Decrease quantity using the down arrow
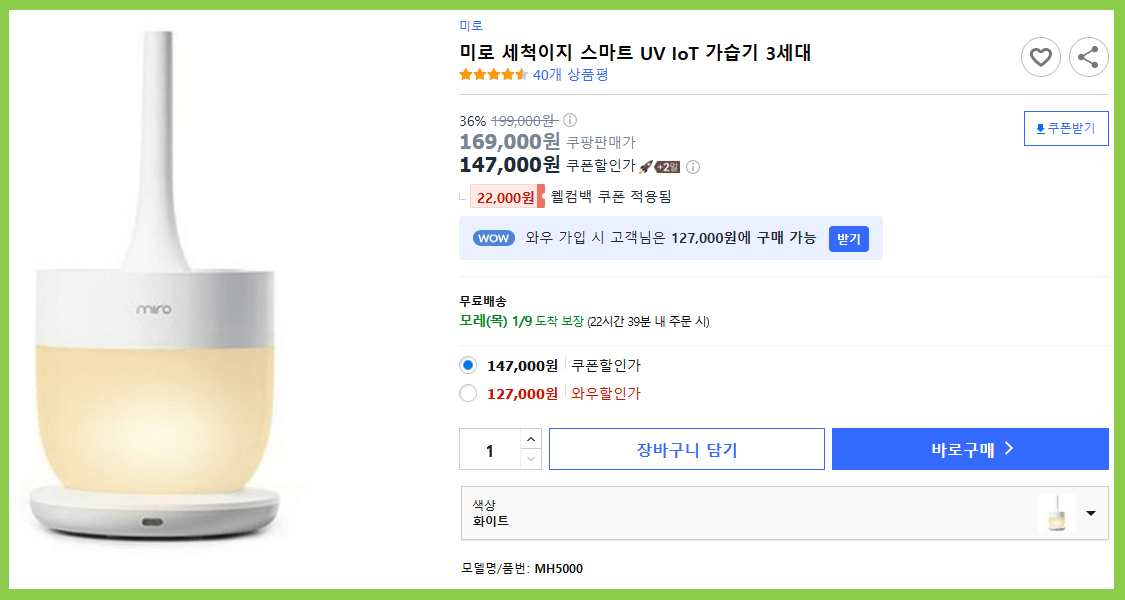The image size is (1125, 600). tap(531, 458)
